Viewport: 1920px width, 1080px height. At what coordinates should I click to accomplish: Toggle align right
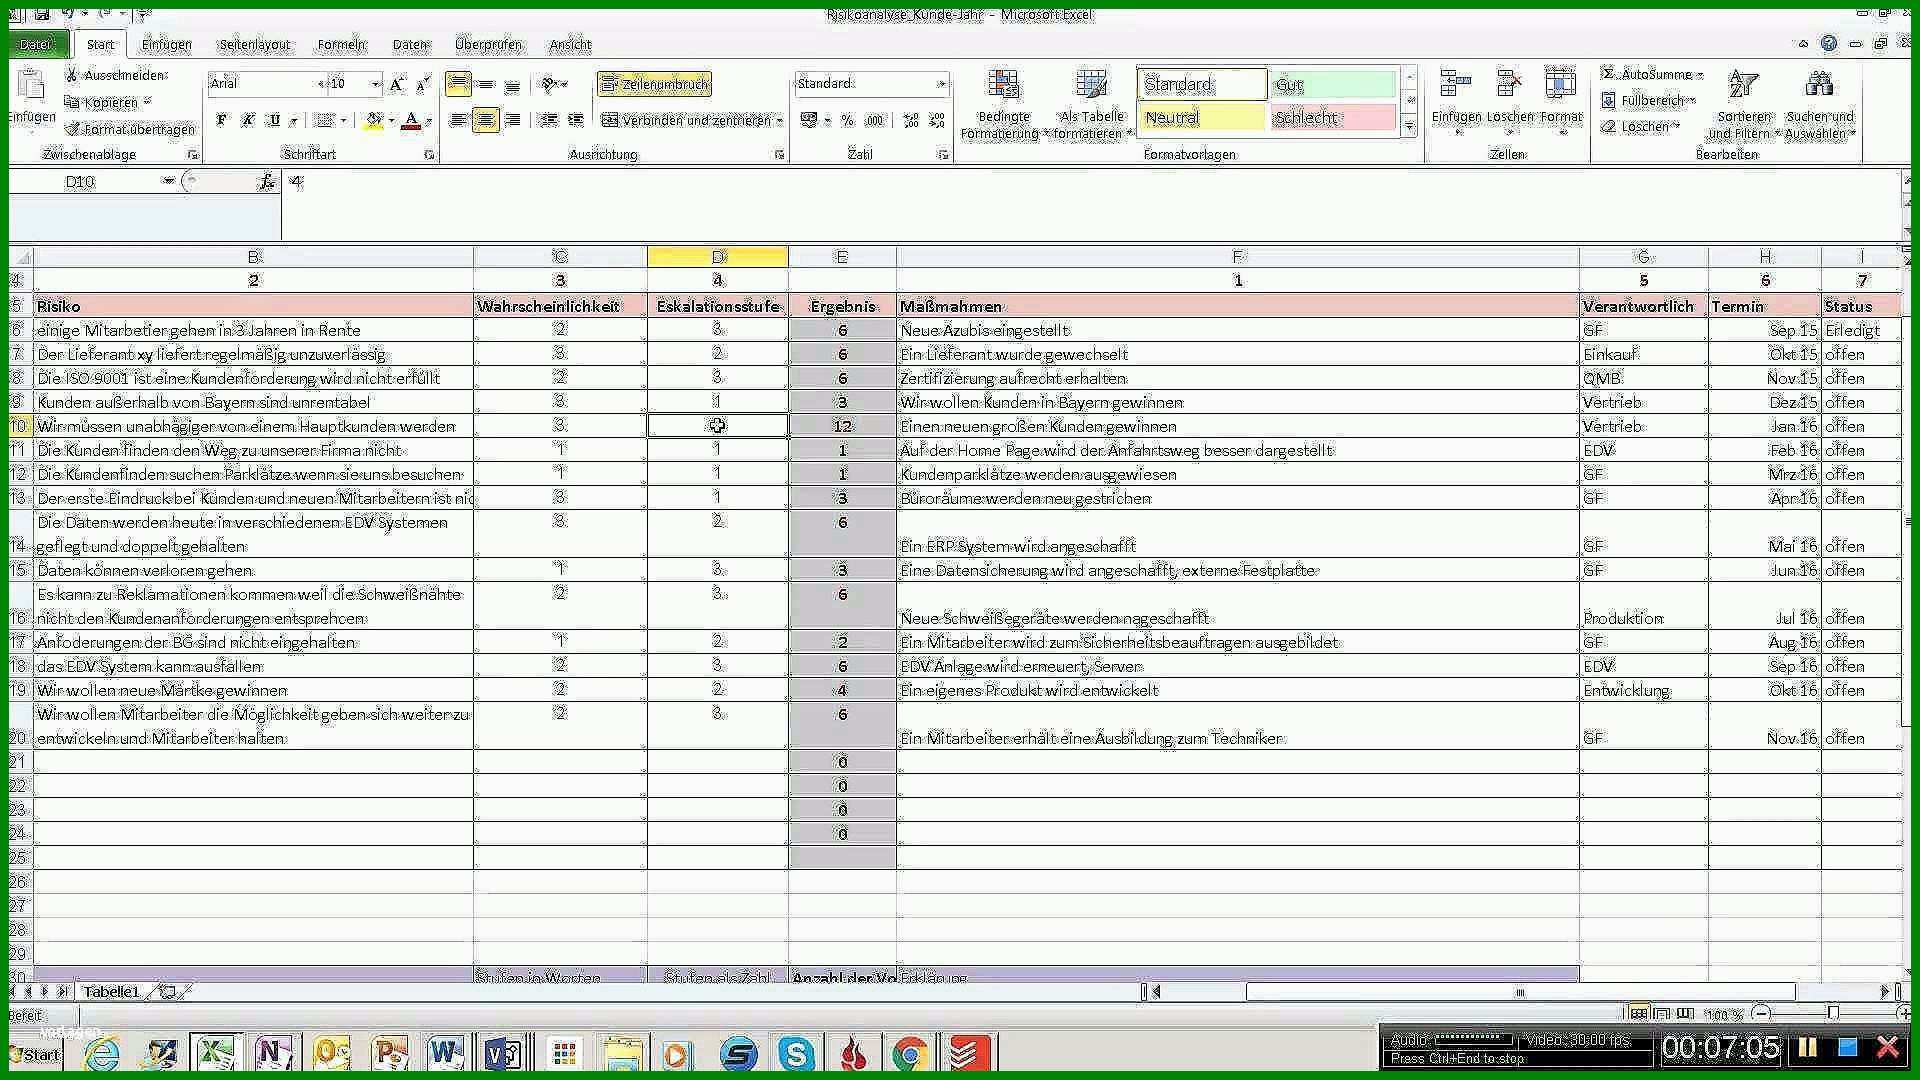[x=513, y=120]
